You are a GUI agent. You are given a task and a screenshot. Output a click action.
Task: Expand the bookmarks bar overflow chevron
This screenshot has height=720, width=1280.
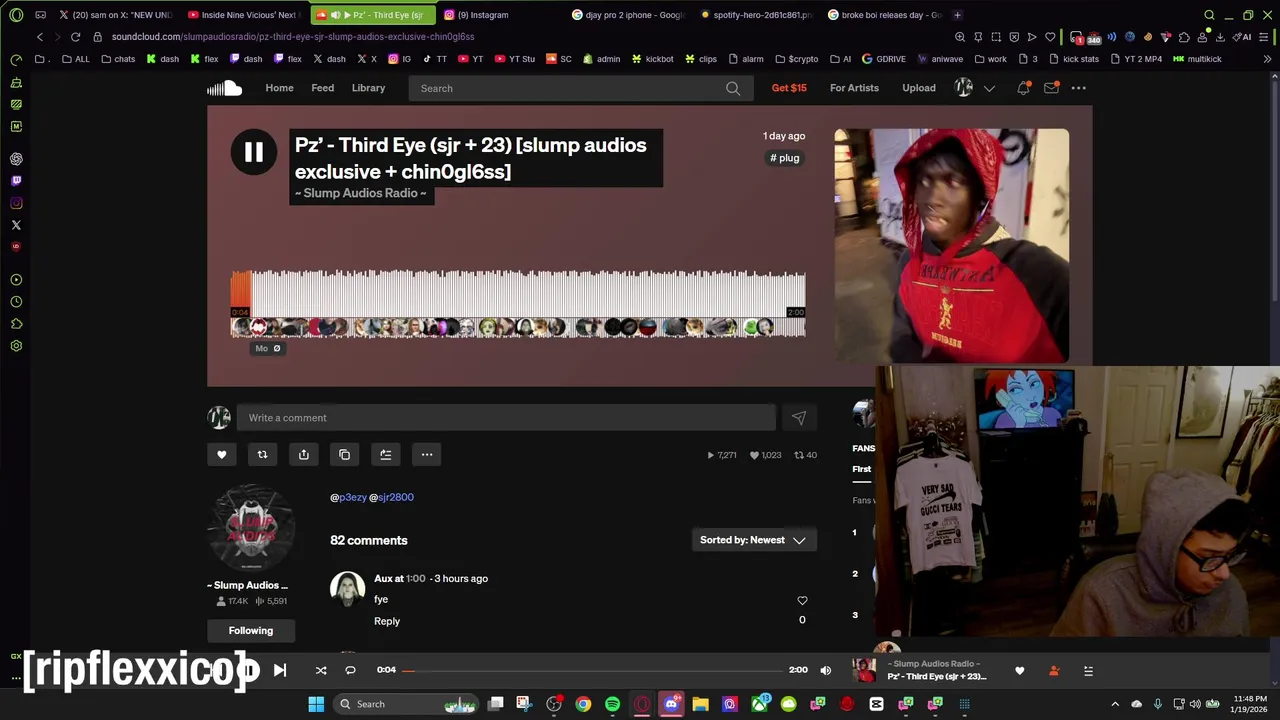1267,59
